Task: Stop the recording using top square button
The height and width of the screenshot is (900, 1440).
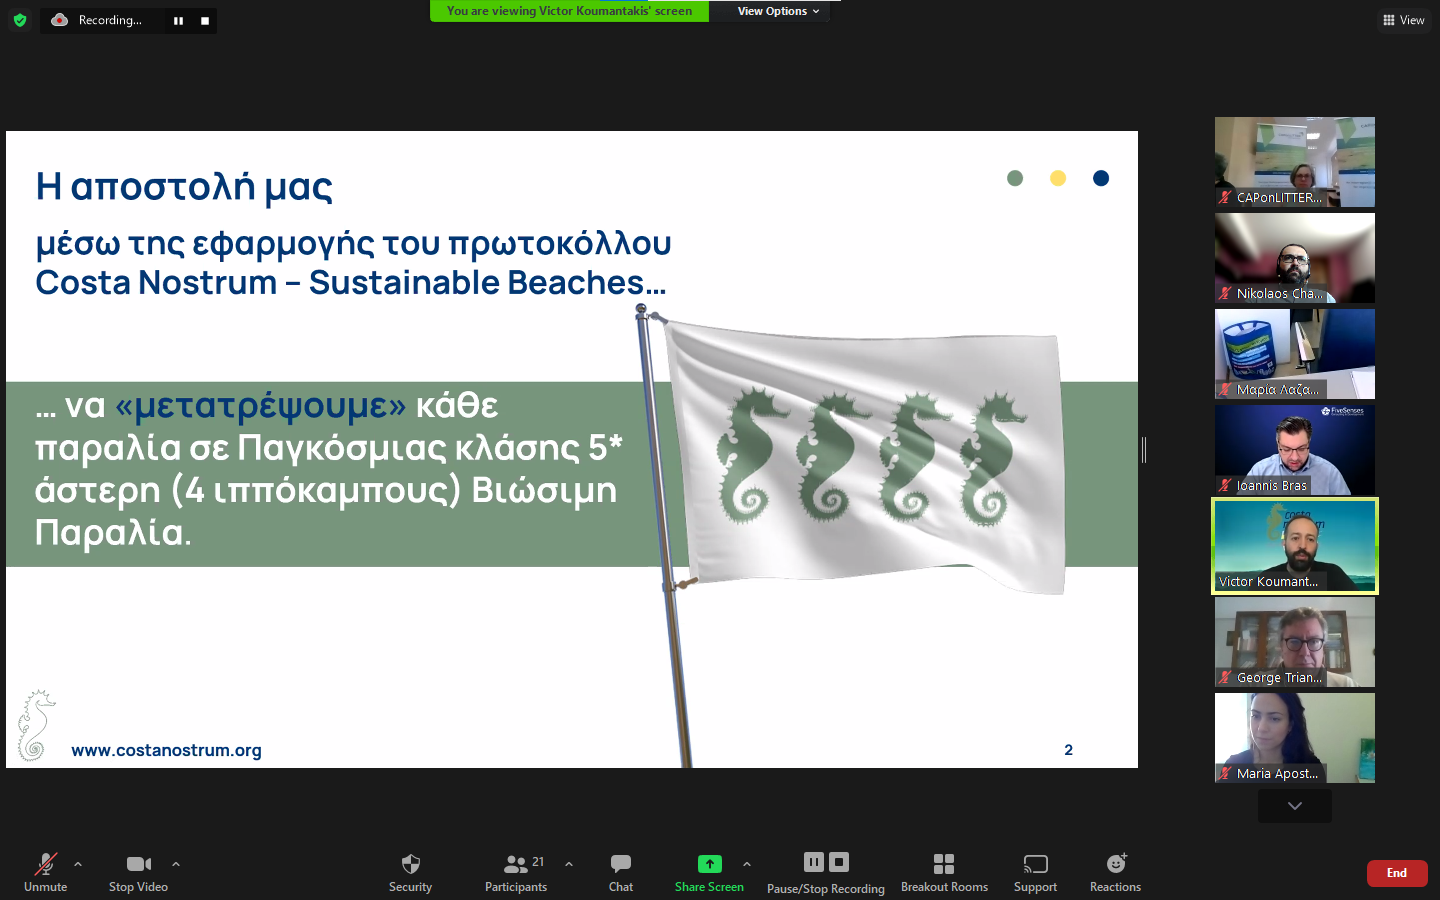Action: [205, 21]
